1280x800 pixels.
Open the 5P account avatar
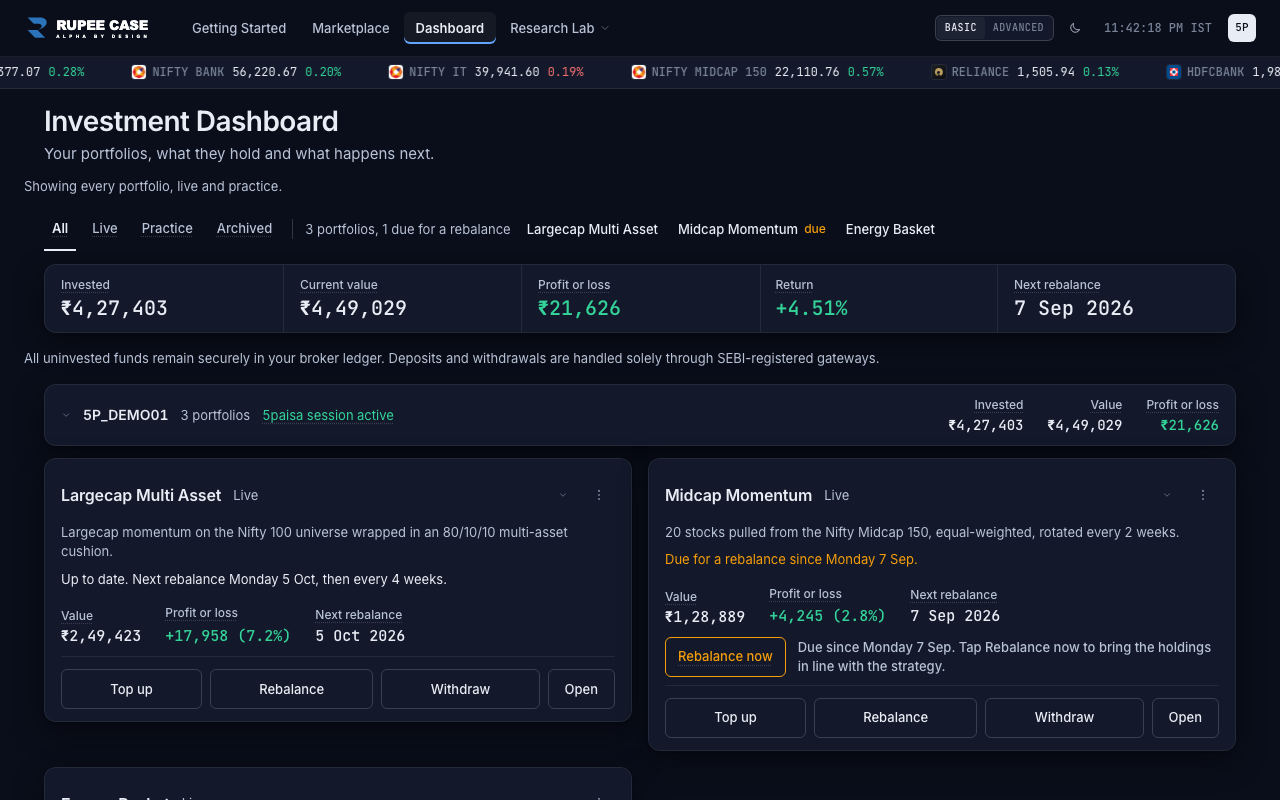click(1242, 28)
